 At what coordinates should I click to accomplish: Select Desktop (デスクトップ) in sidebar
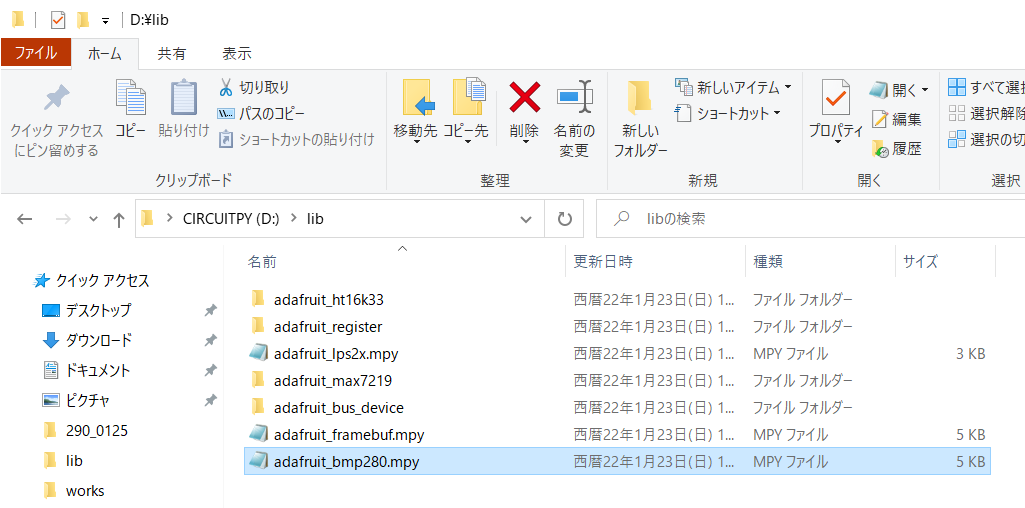[x=98, y=311]
